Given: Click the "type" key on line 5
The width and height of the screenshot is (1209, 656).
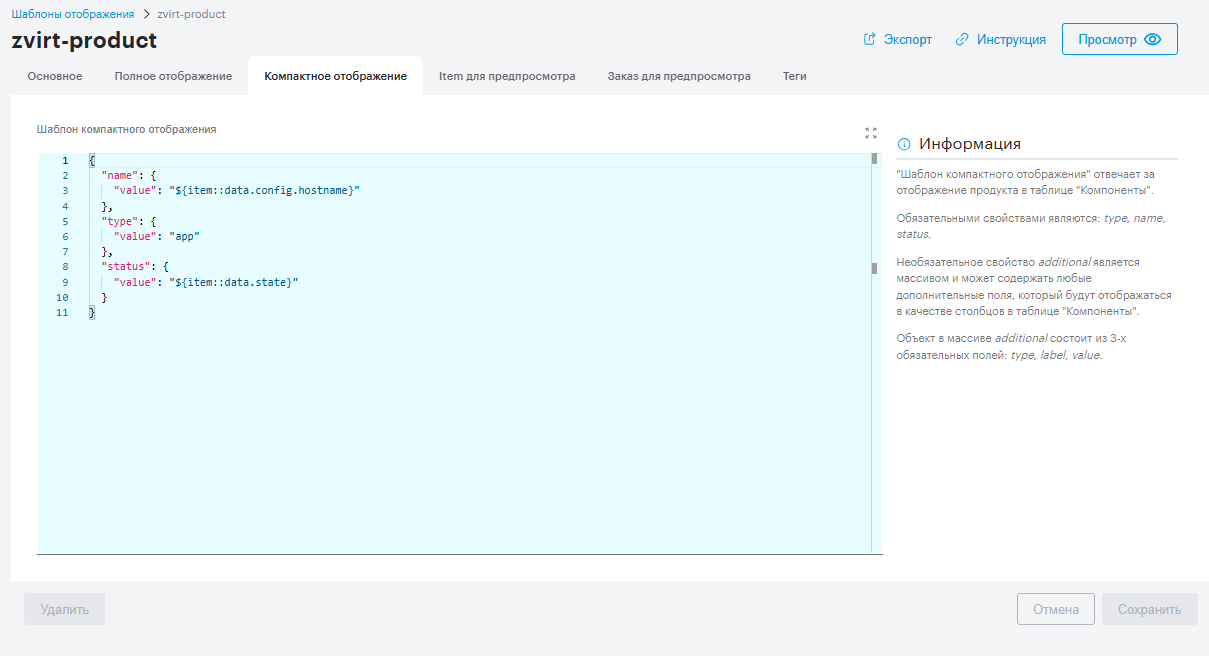Looking at the screenshot, I should click(x=120, y=221).
